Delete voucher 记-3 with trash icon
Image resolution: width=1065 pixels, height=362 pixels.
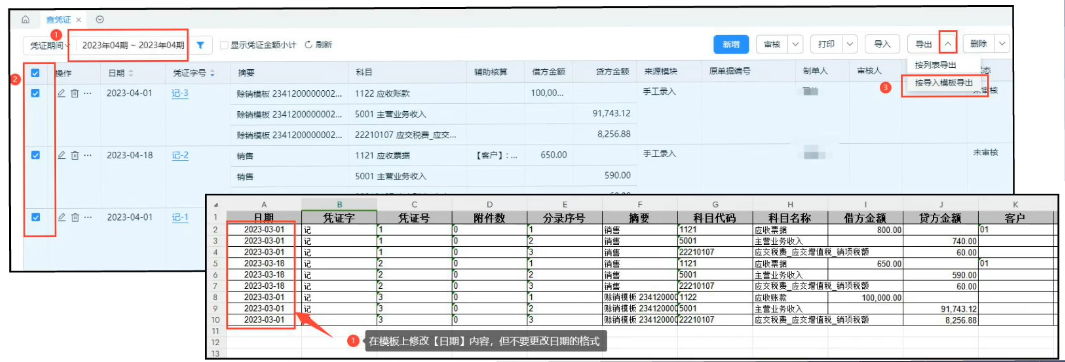point(75,93)
